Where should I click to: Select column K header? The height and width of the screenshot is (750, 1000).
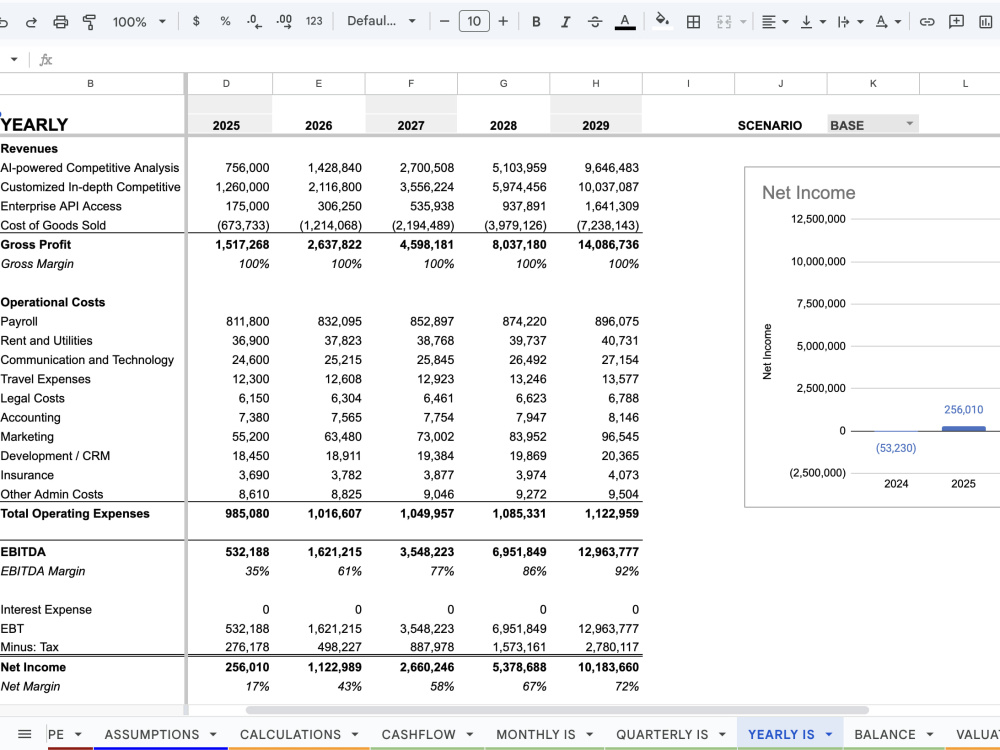pyautogui.click(x=873, y=84)
